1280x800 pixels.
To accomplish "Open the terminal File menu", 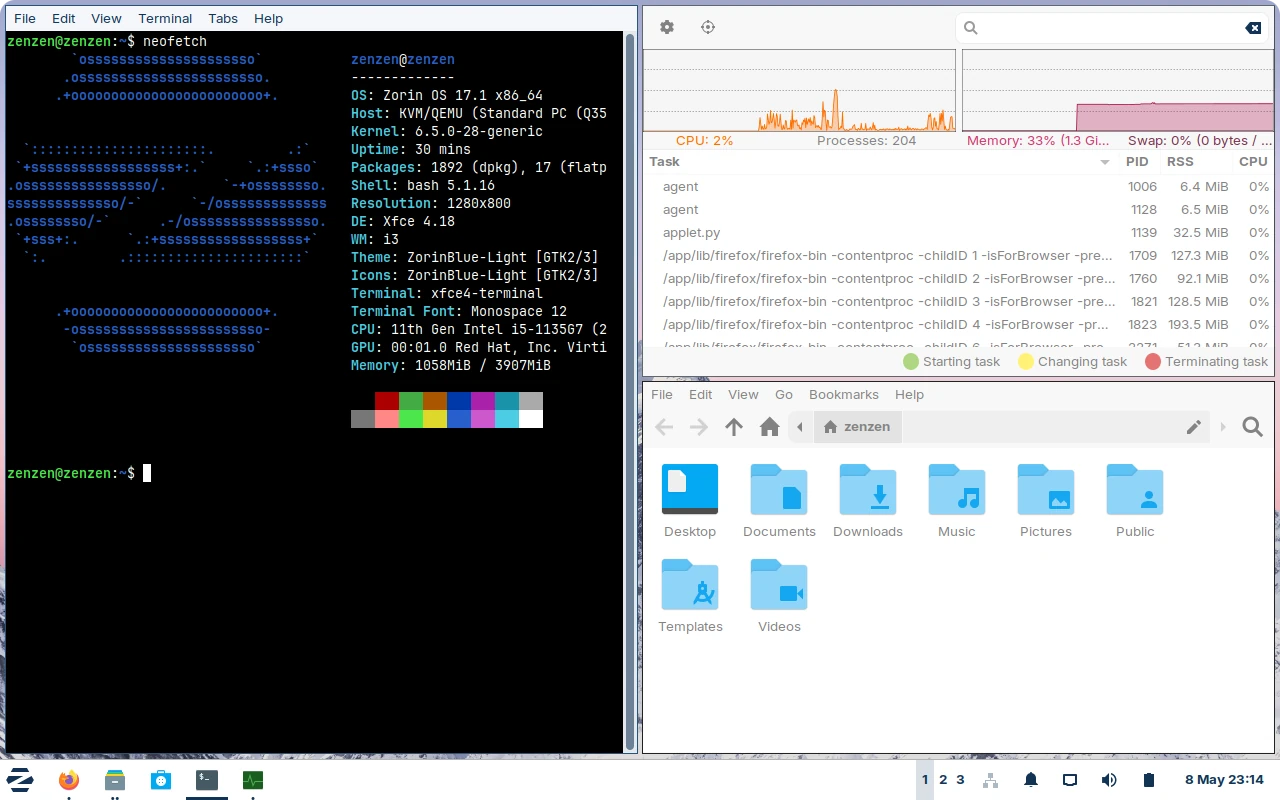I will pos(25,18).
